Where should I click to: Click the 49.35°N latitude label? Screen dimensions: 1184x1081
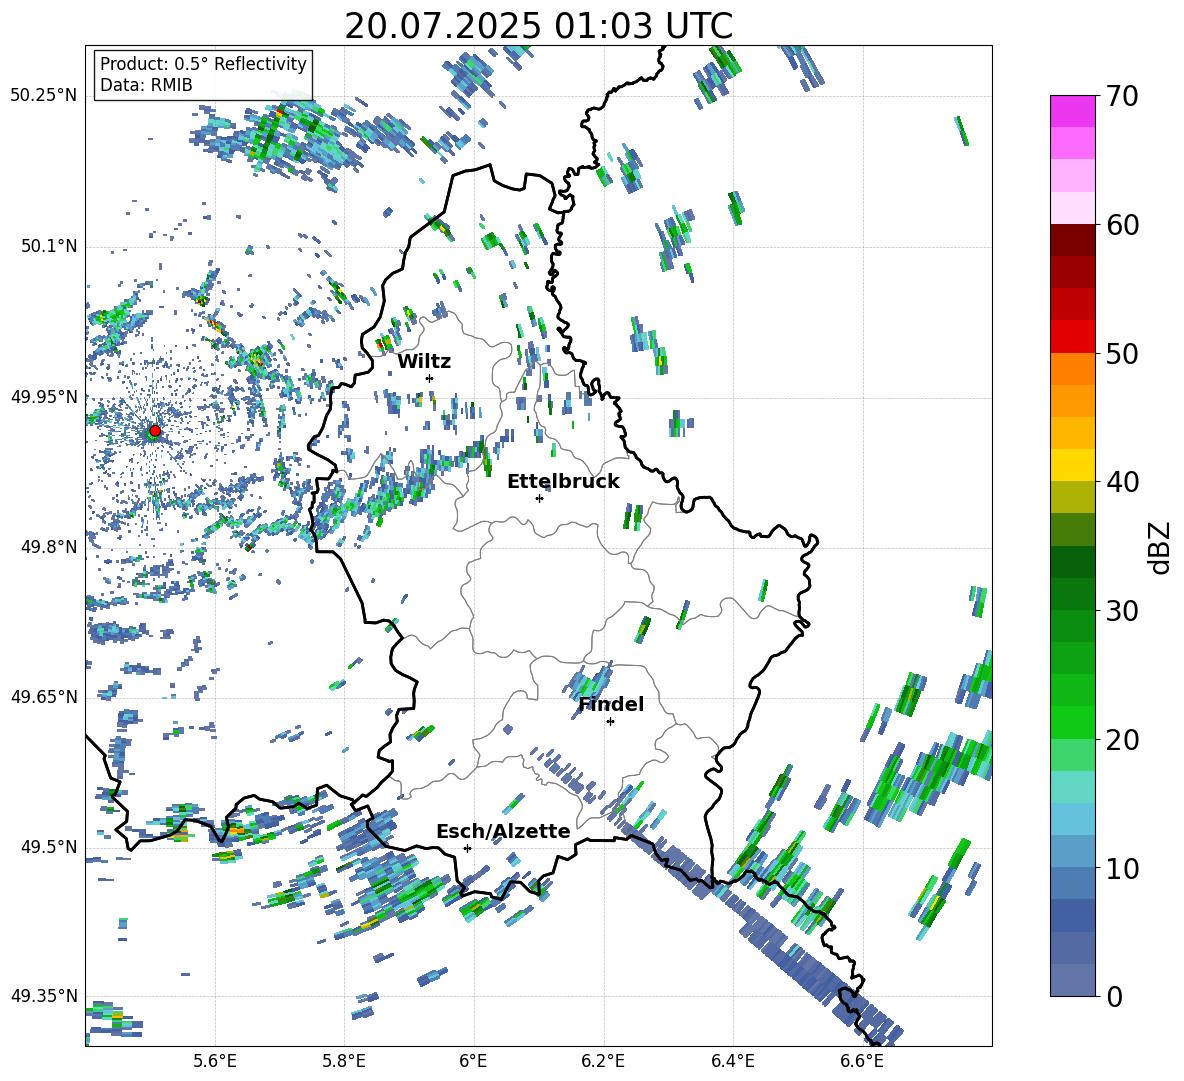(x=44, y=996)
